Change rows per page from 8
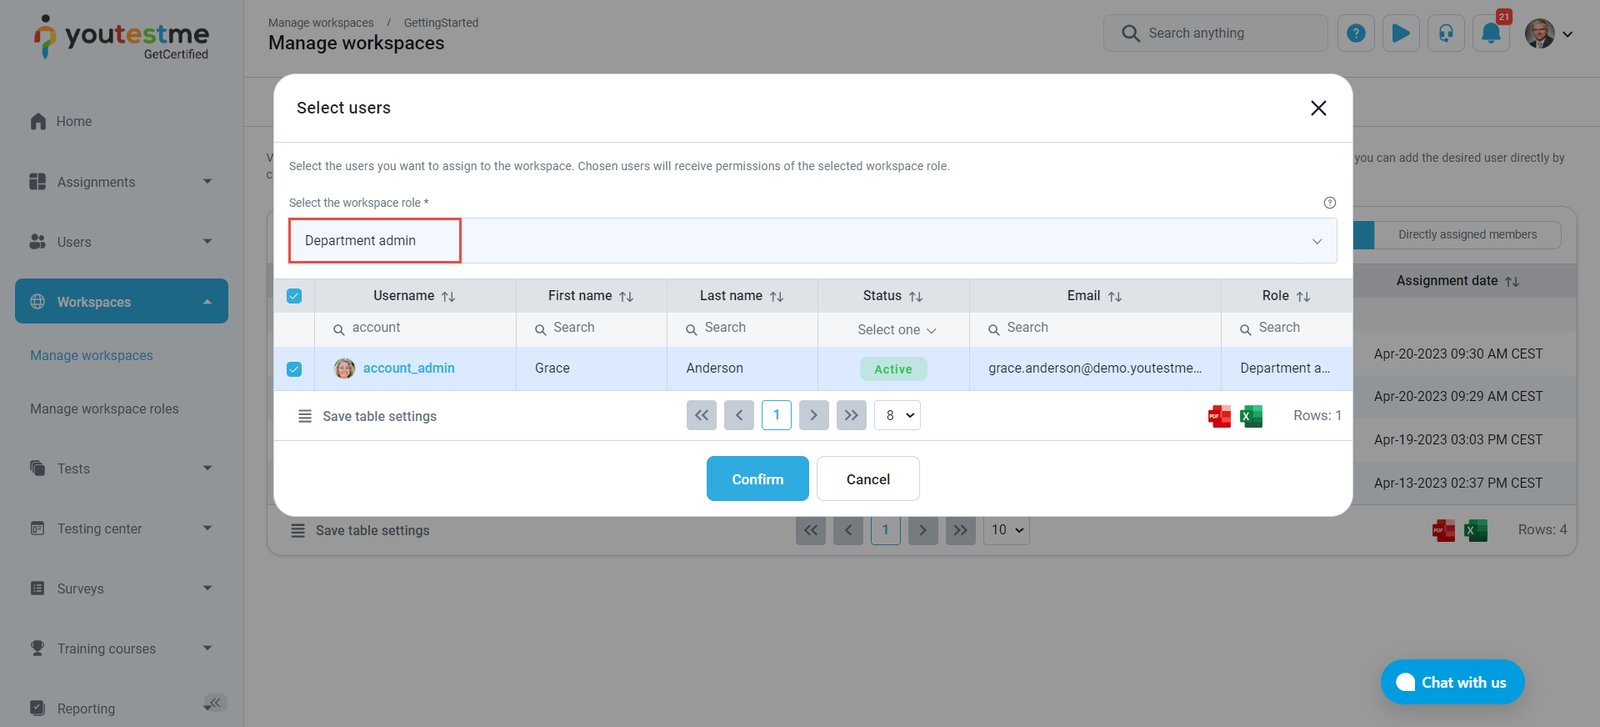The height and width of the screenshot is (727, 1600). pos(897,415)
